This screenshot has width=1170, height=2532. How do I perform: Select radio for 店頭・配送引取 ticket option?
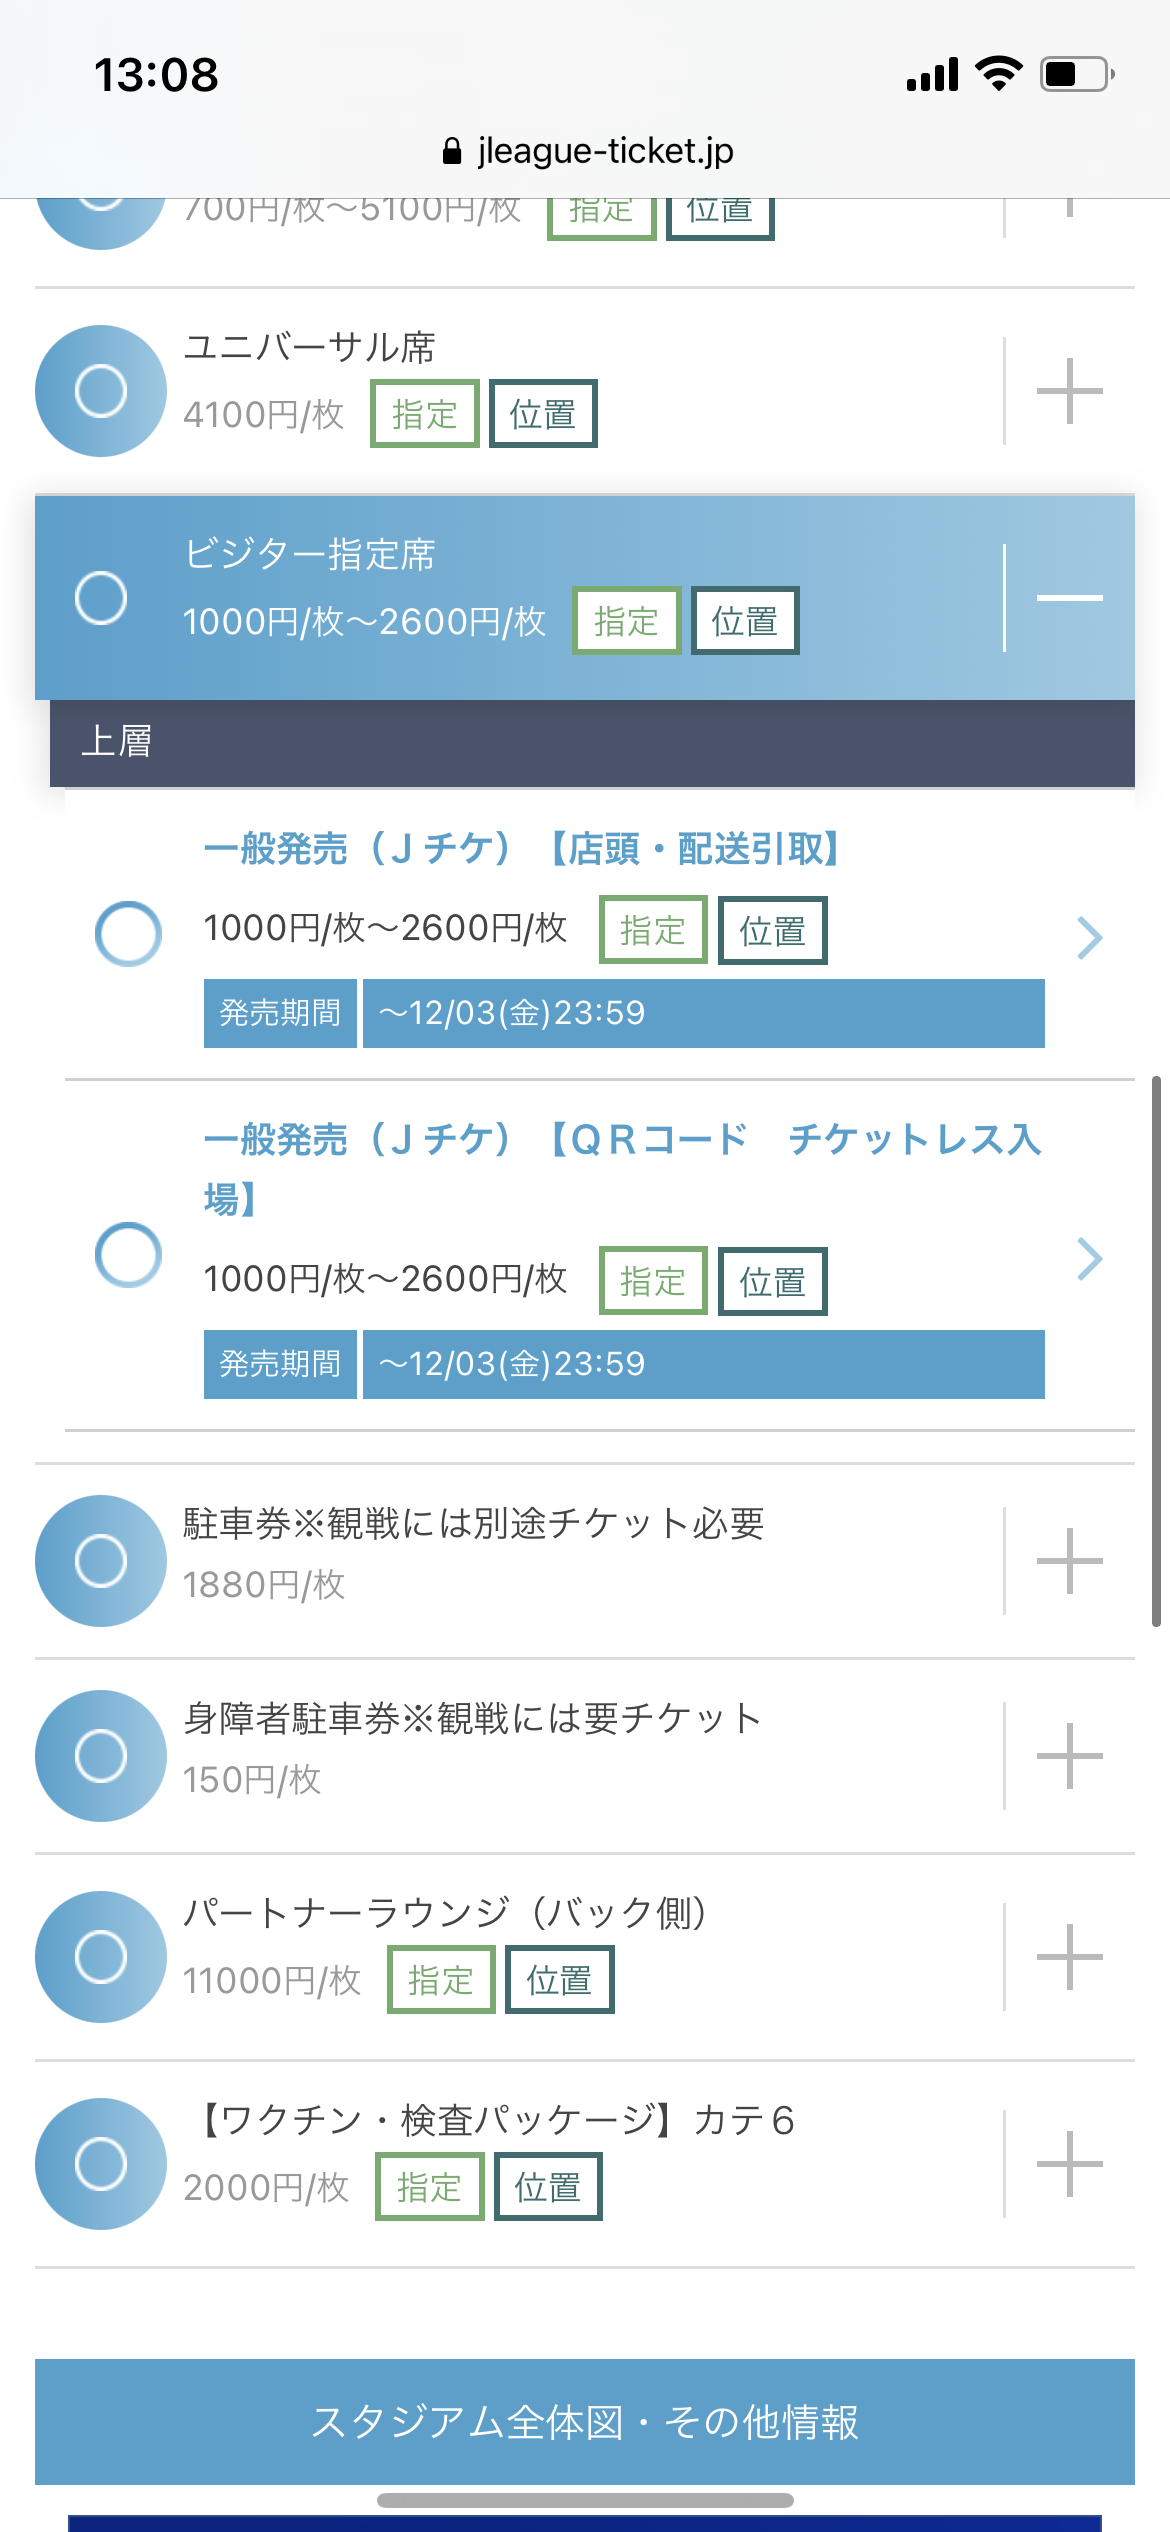(128, 934)
